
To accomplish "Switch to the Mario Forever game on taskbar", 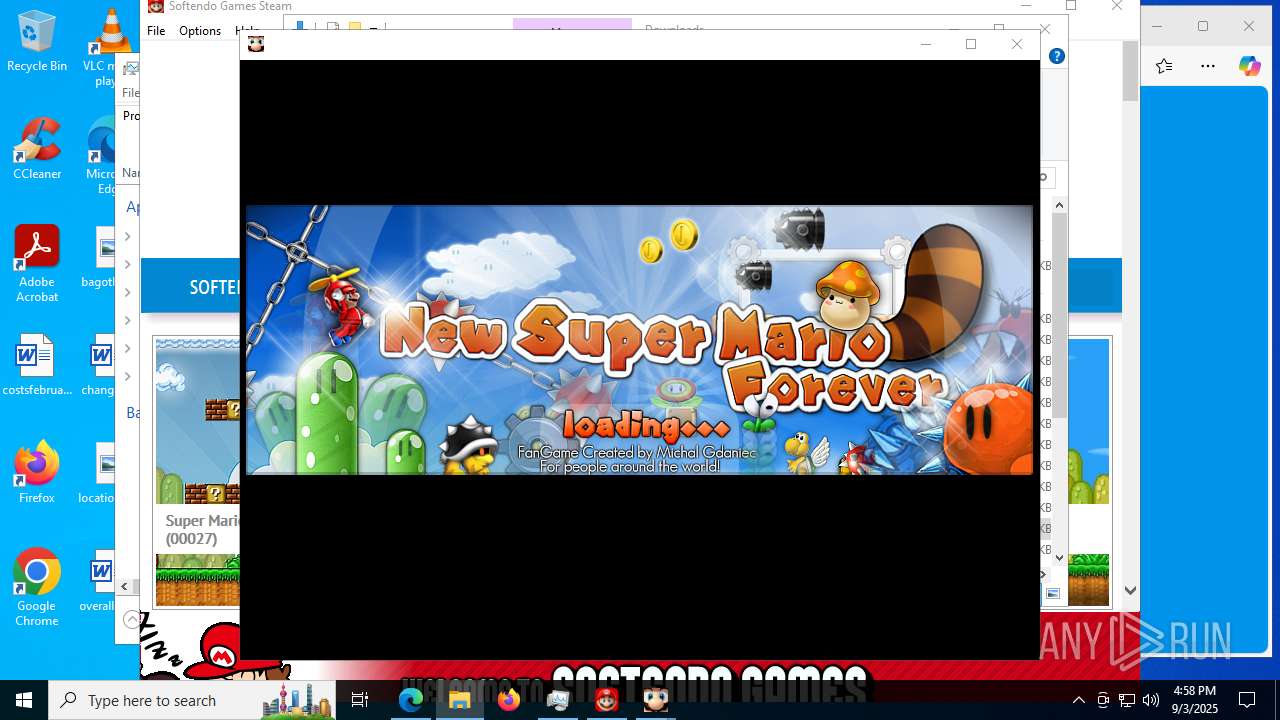I will pos(656,700).
